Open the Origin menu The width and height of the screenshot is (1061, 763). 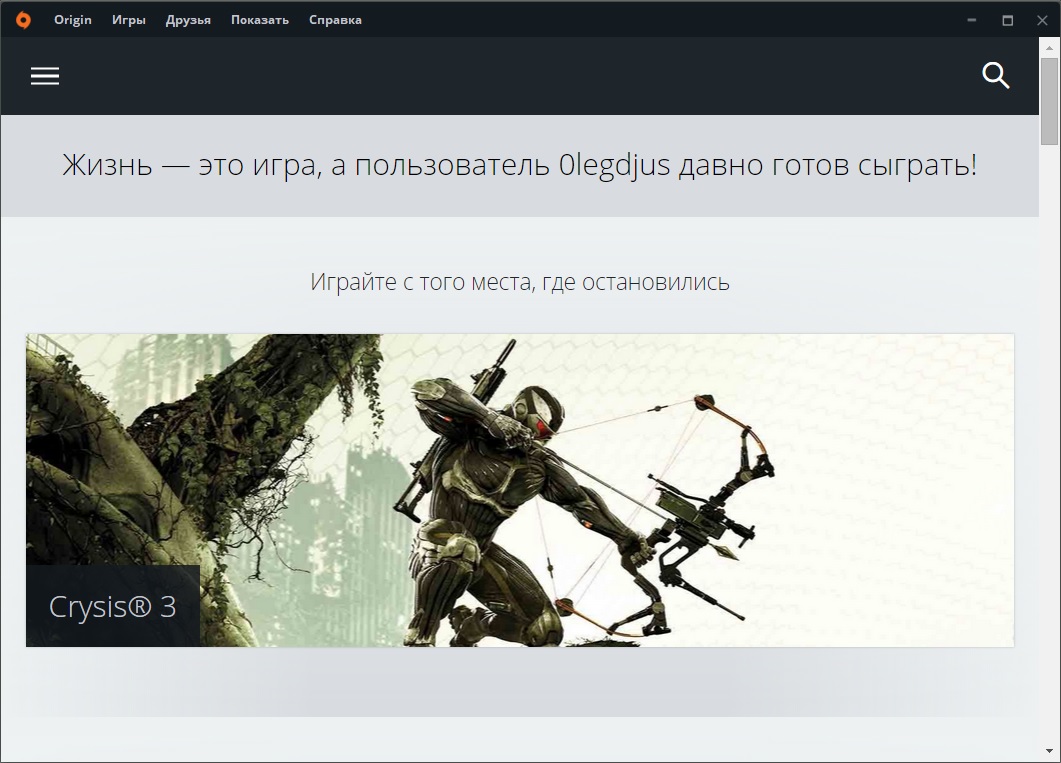coord(72,20)
